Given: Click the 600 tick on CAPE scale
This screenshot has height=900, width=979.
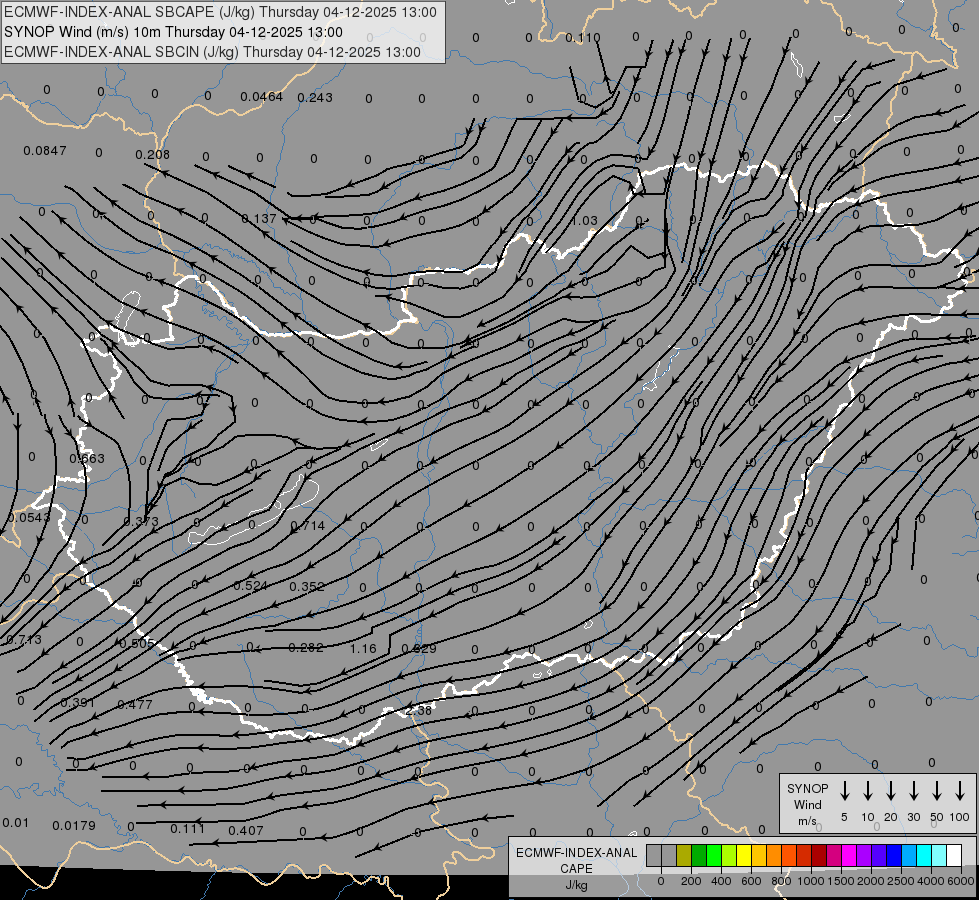Looking at the screenshot, I should point(751,881).
